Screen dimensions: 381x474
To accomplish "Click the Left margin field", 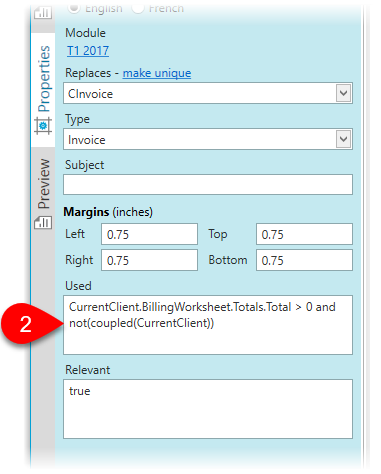I will pyautogui.click(x=149, y=234).
